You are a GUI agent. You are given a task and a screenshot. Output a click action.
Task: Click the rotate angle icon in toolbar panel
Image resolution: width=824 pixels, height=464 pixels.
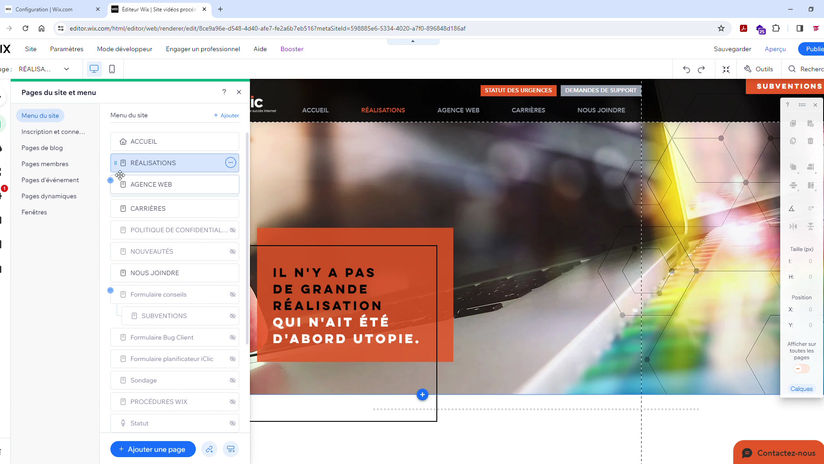pyautogui.click(x=791, y=209)
